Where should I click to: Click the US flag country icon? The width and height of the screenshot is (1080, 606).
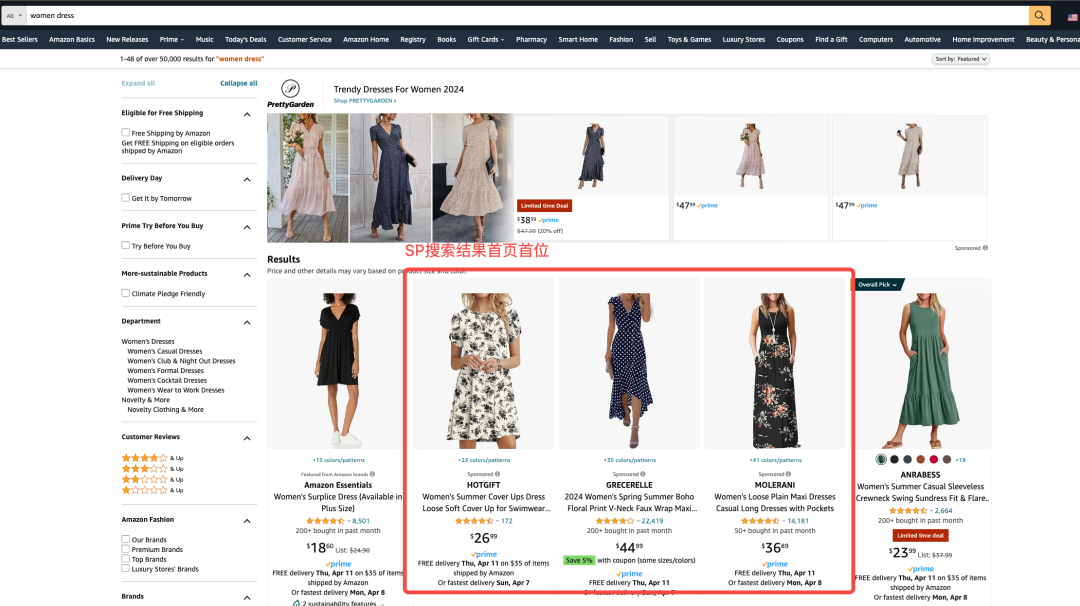click(x=1072, y=17)
